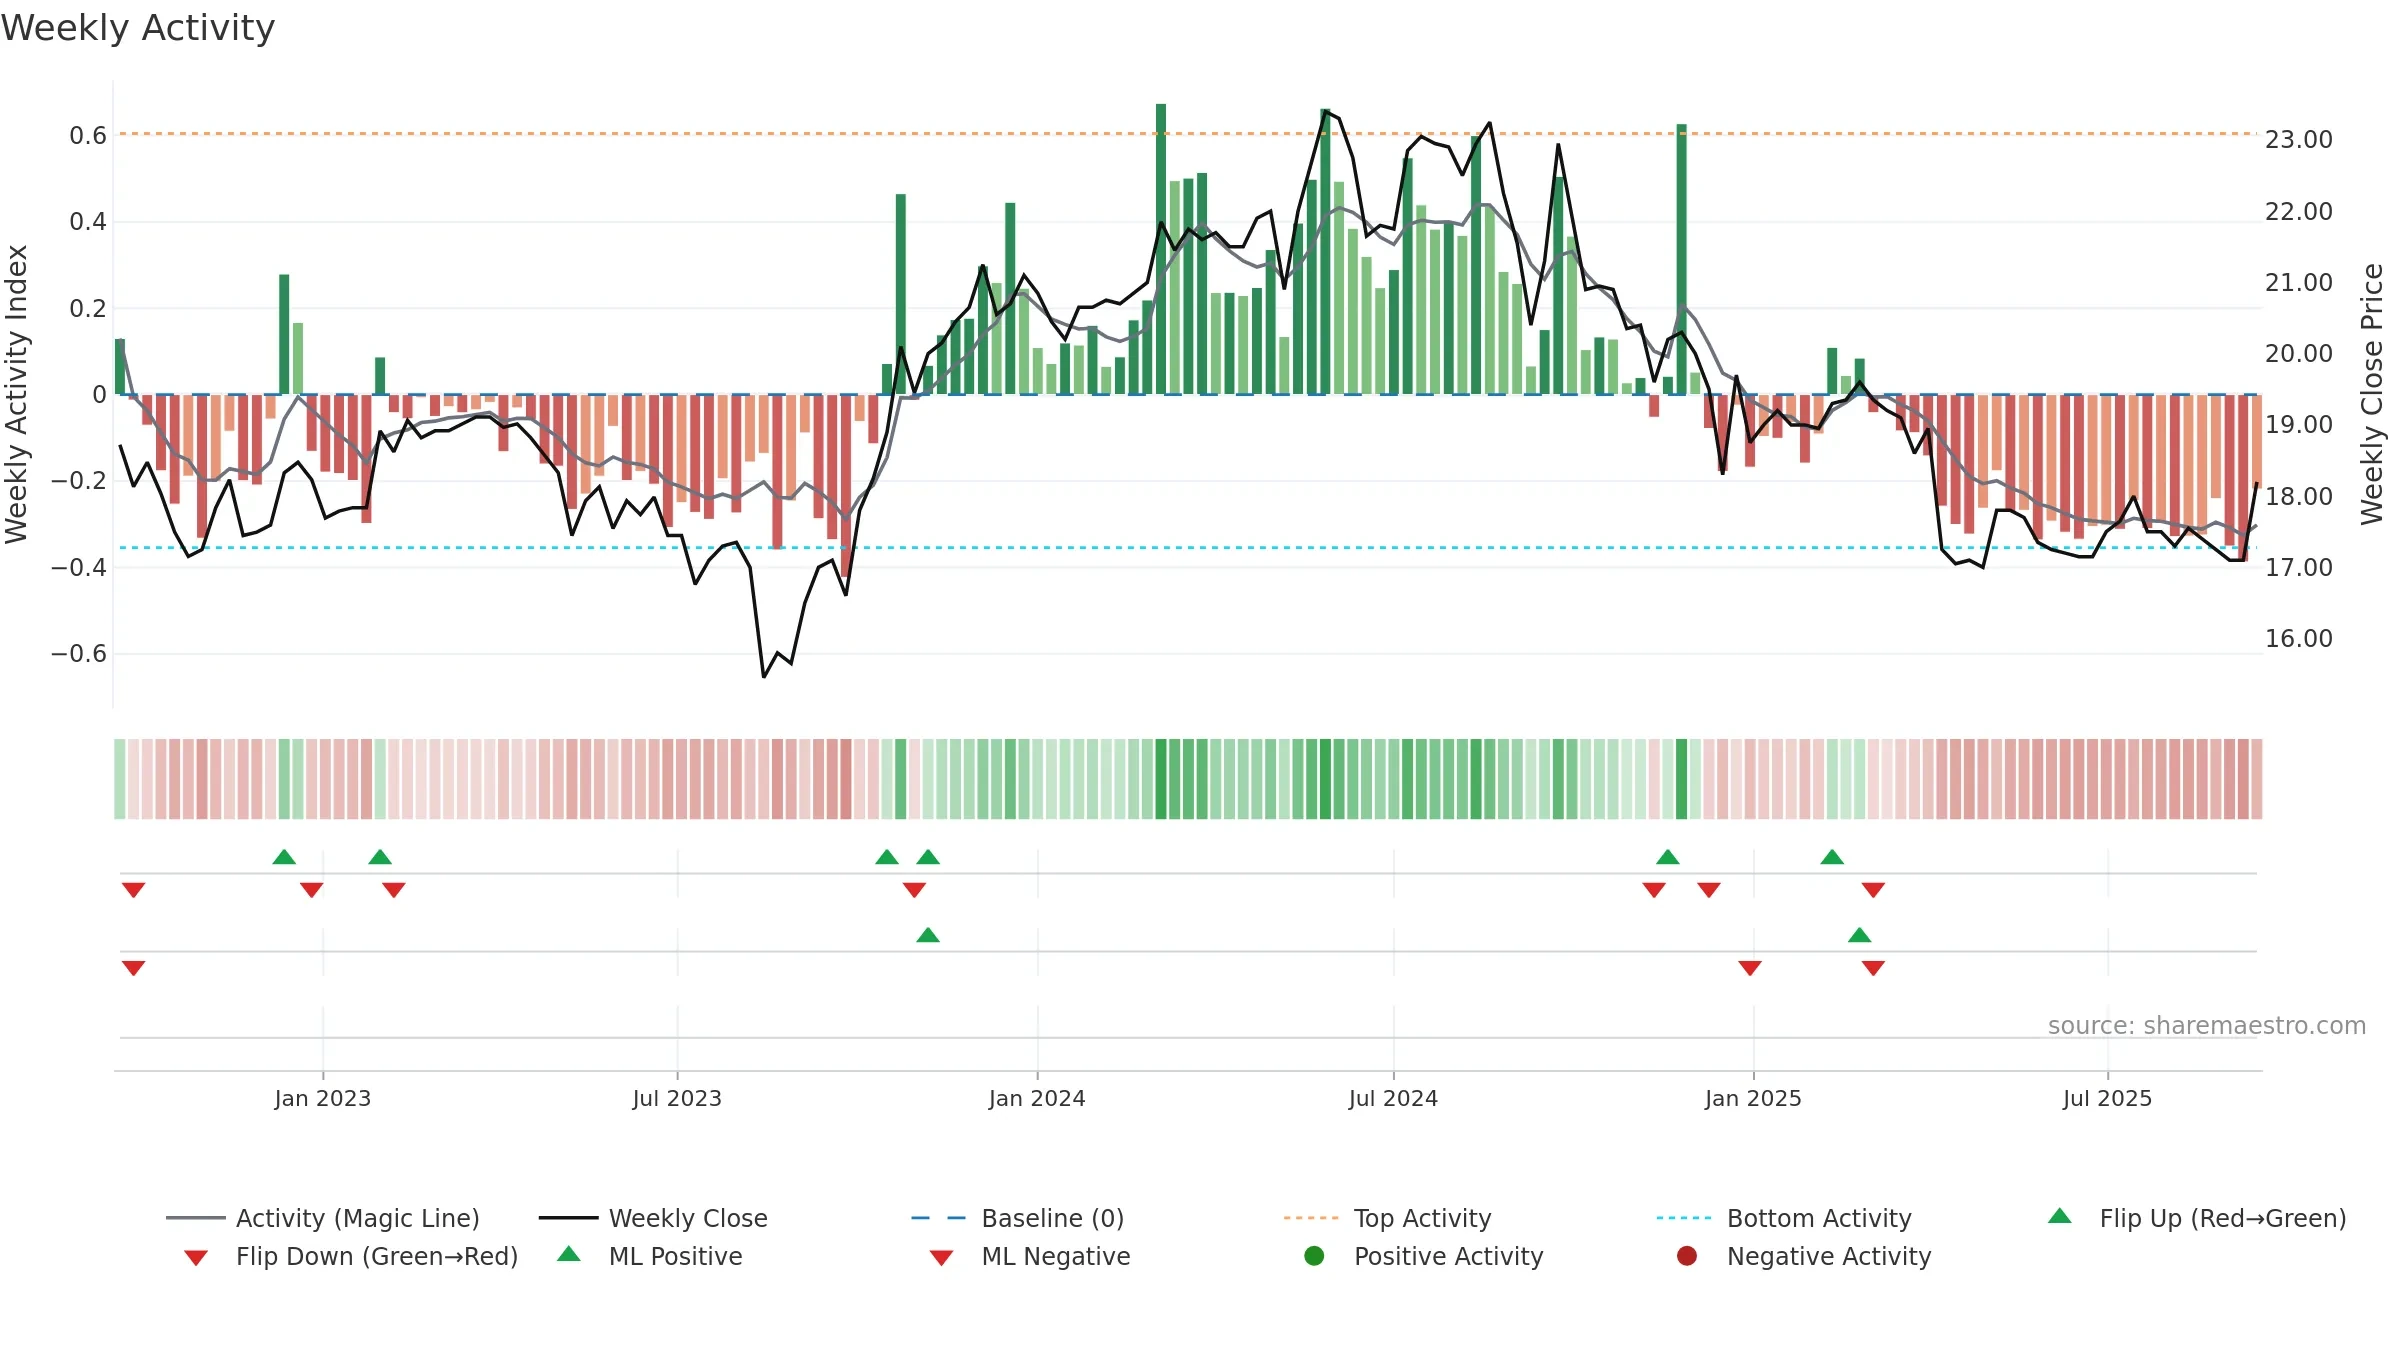The image size is (2400, 1350).
Task: Toggle the Top Activity legend entry
Action: [x=1388, y=1218]
